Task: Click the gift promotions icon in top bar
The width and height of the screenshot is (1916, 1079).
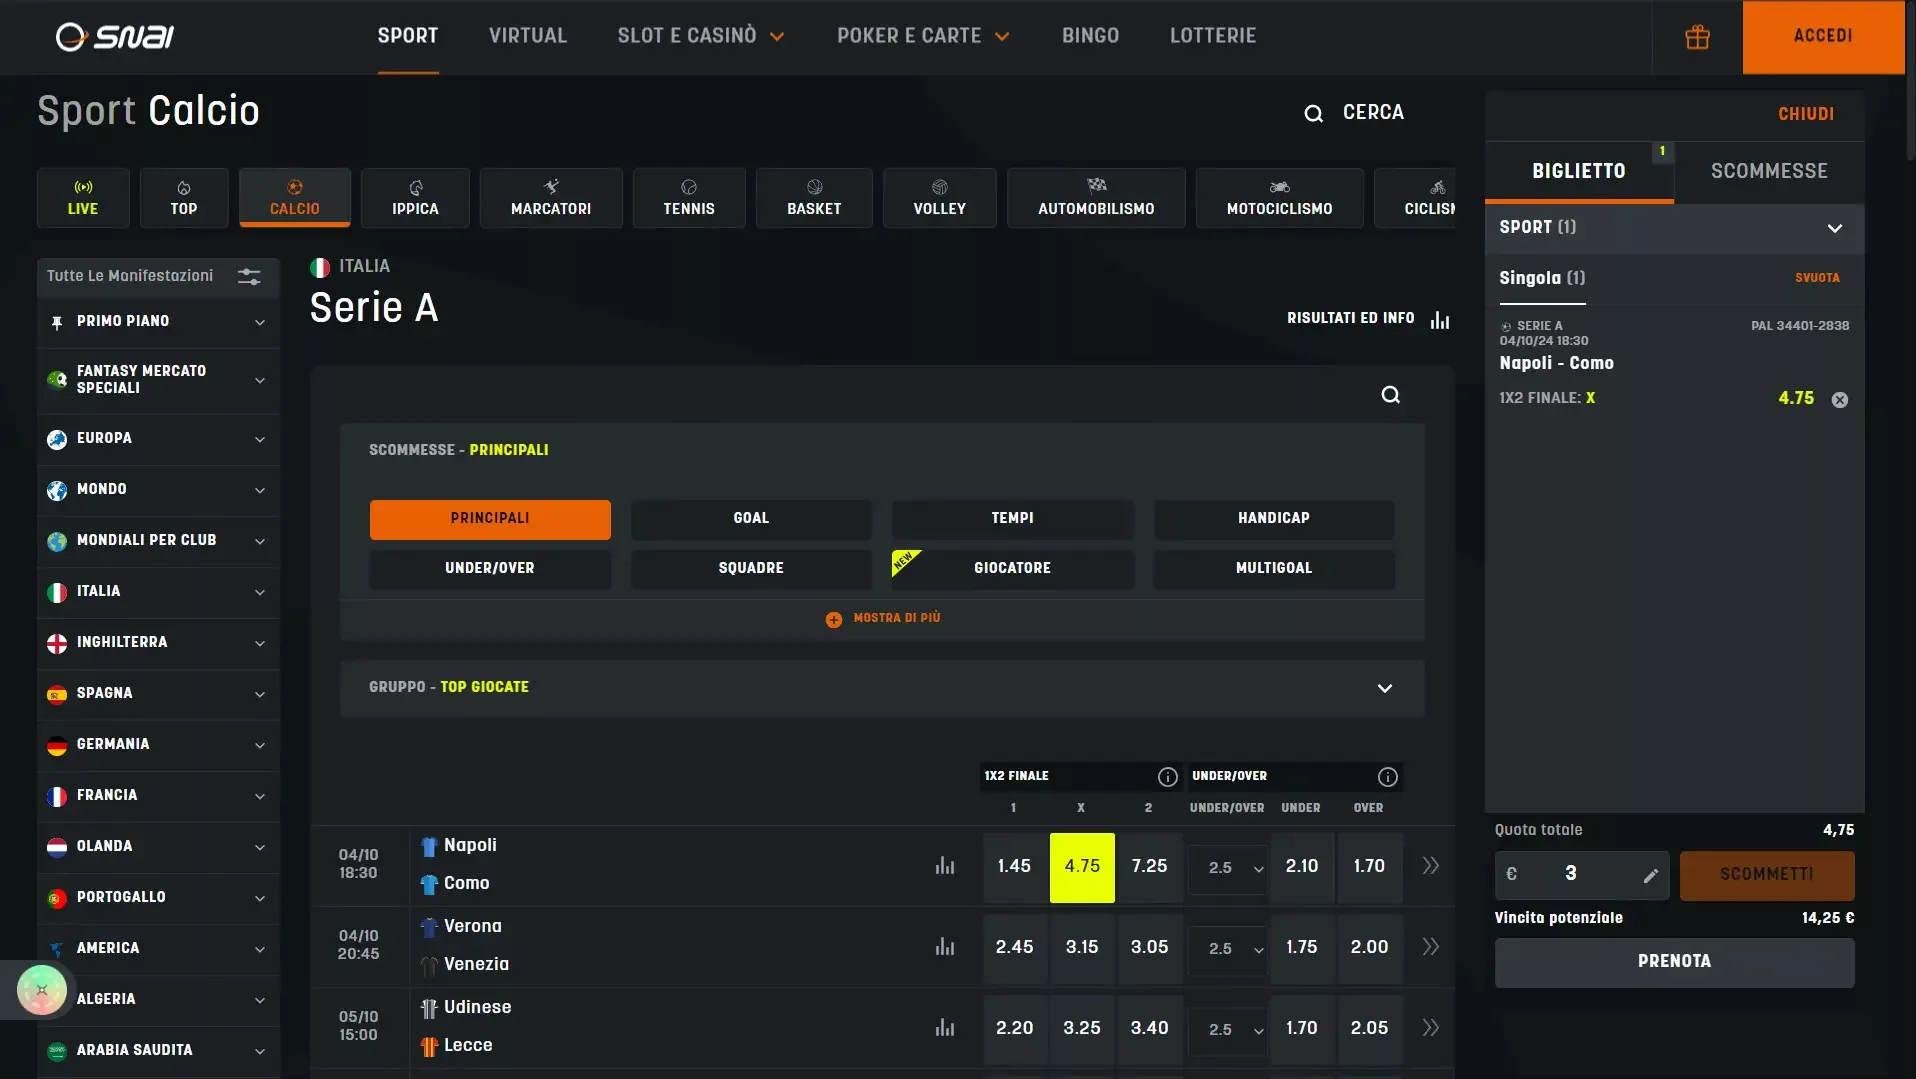Action: click(1697, 37)
